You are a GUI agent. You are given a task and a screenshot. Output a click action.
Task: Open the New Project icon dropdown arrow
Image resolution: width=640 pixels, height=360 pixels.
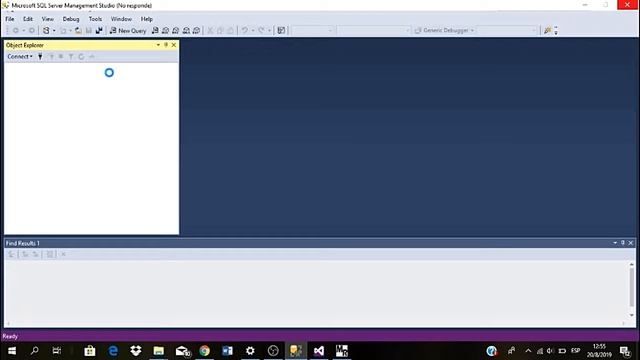[x=54, y=31]
